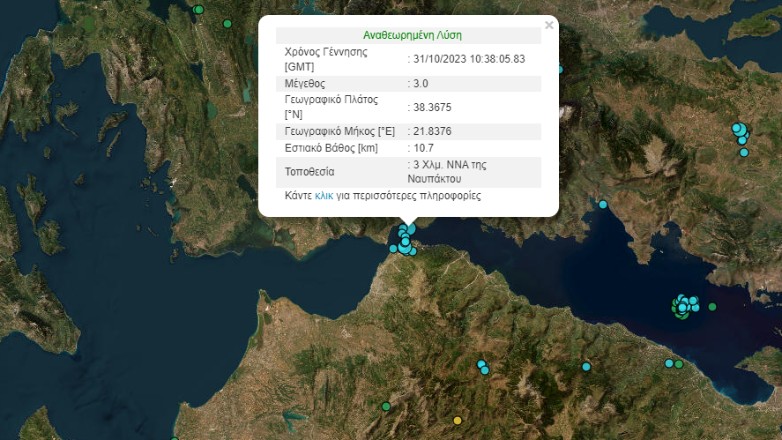Click the 'Τοποθεσία' label
Viewport: 782px width, 440px height.
(x=309, y=172)
